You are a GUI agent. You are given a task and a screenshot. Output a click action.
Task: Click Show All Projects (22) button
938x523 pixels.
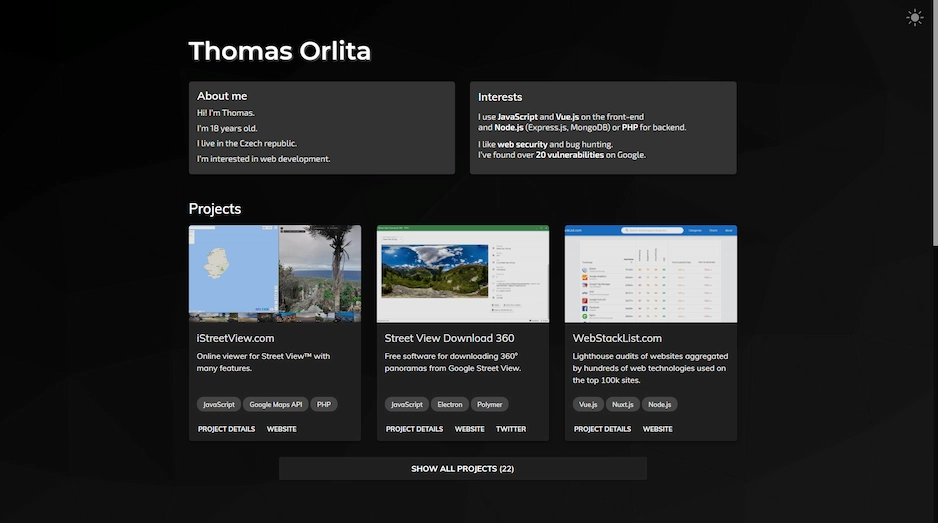tap(462, 469)
